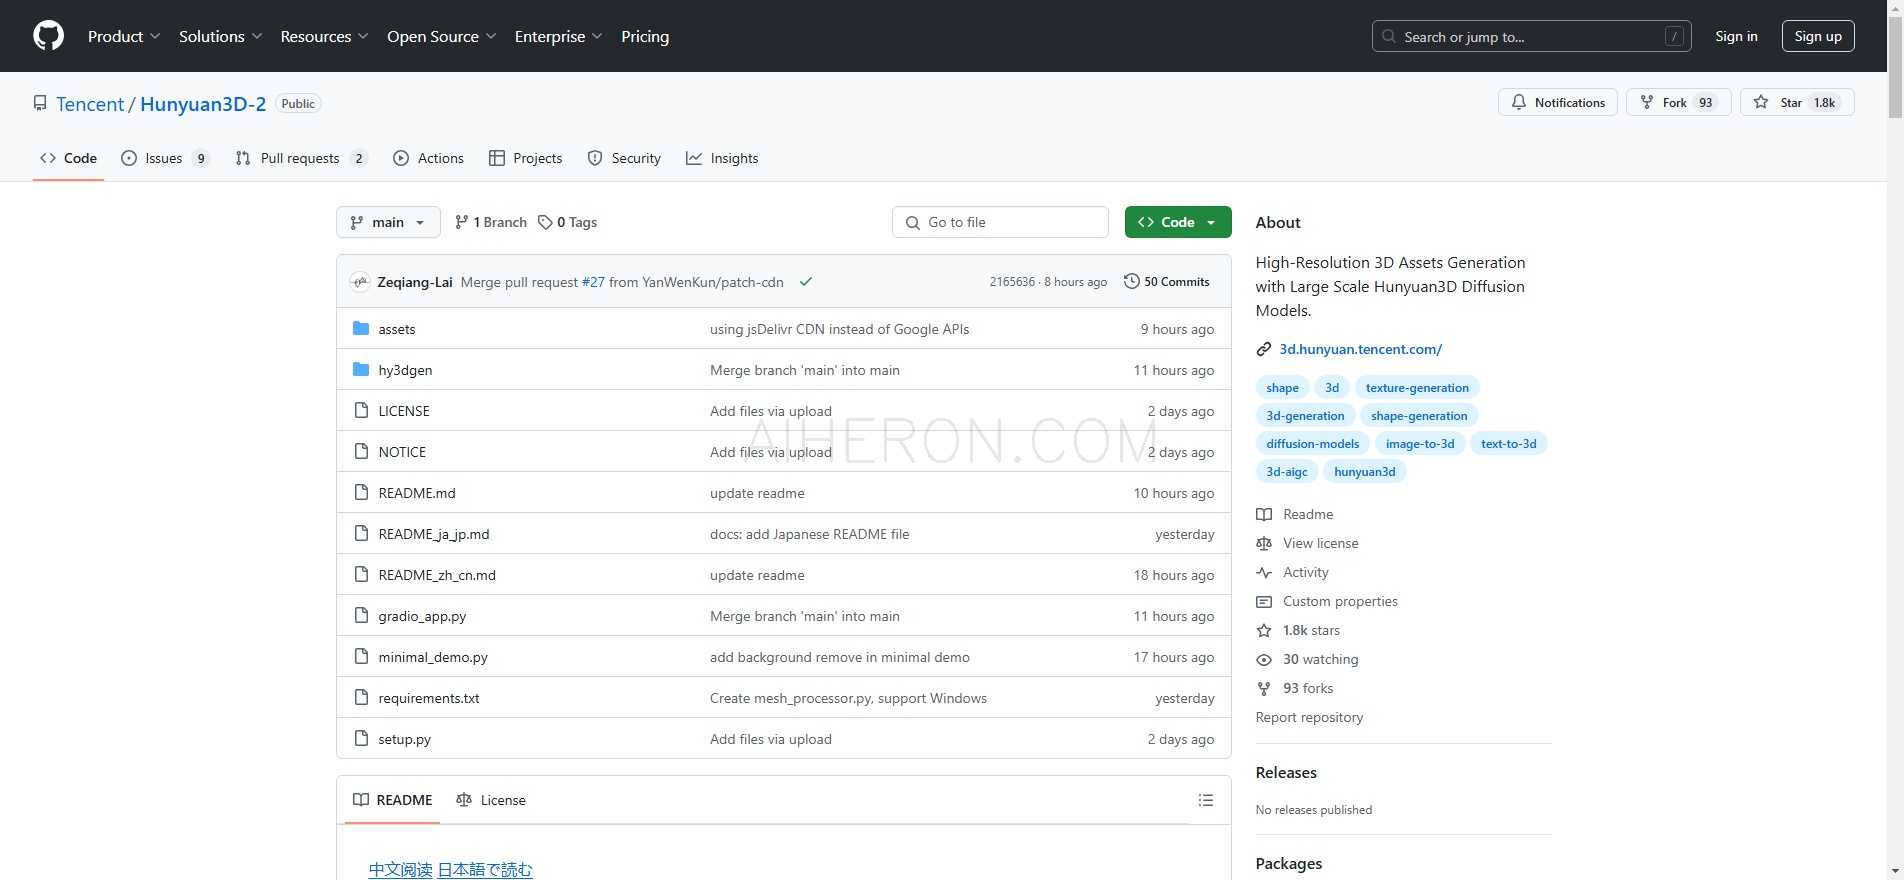Click the Go to file search field
Image resolution: width=1904 pixels, height=880 pixels.
(x=1000, y=222)
